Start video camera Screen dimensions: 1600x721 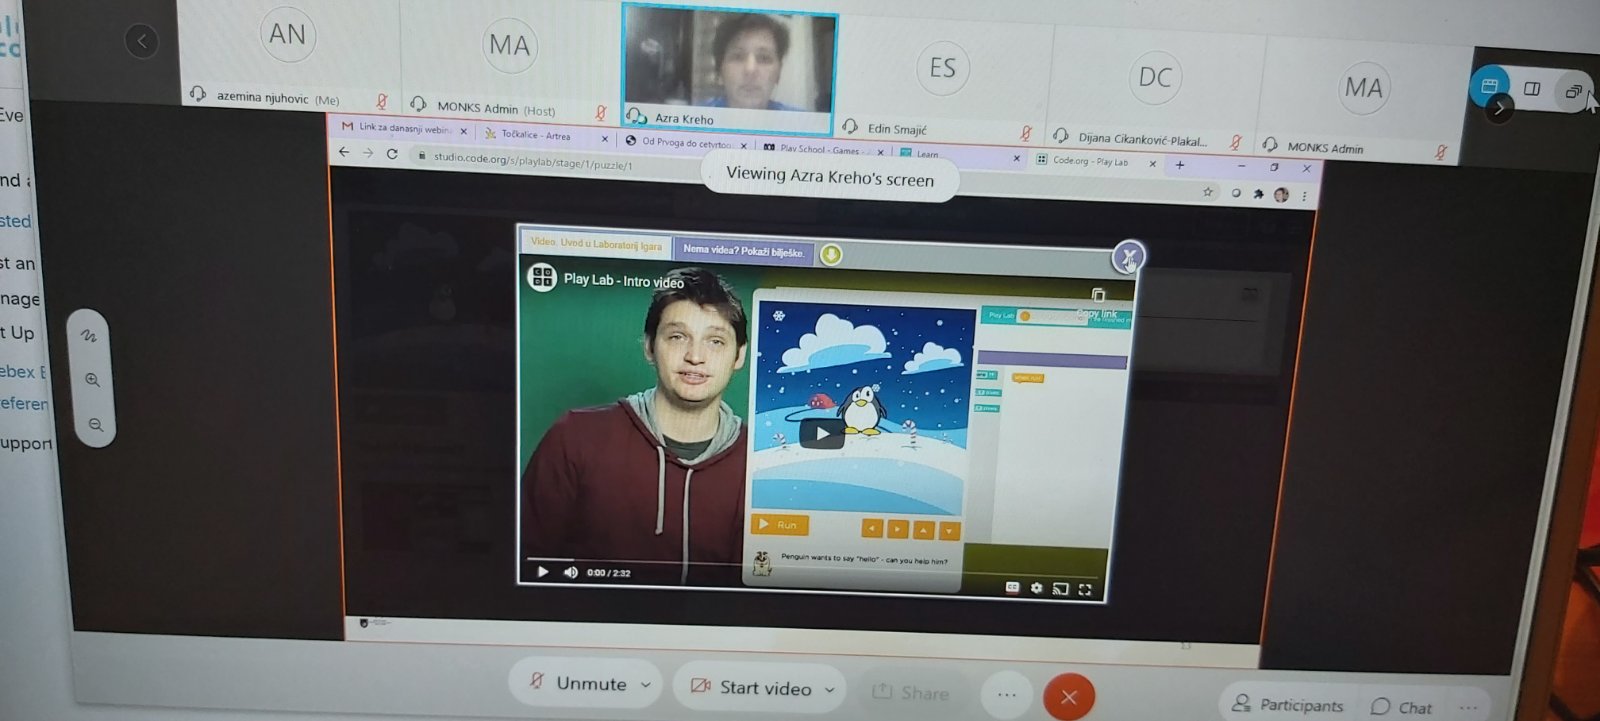pos(752,687)
